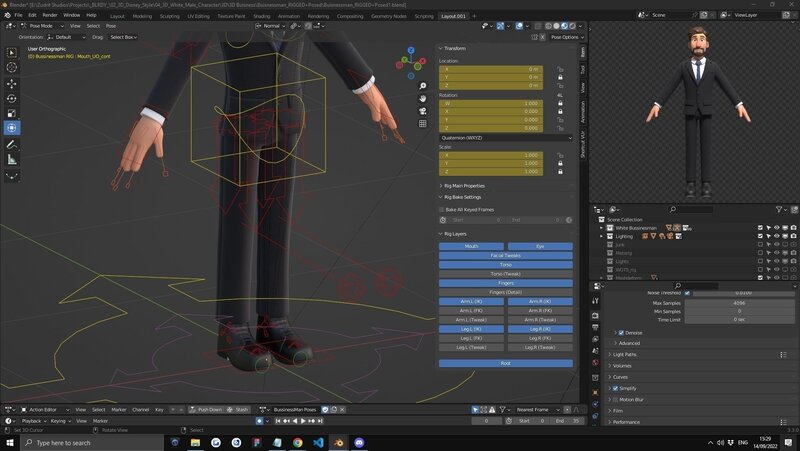This screenshot has width=800, height=451.
Task: Select the Move tool in the left toolbar
Action: click(12, 83)
